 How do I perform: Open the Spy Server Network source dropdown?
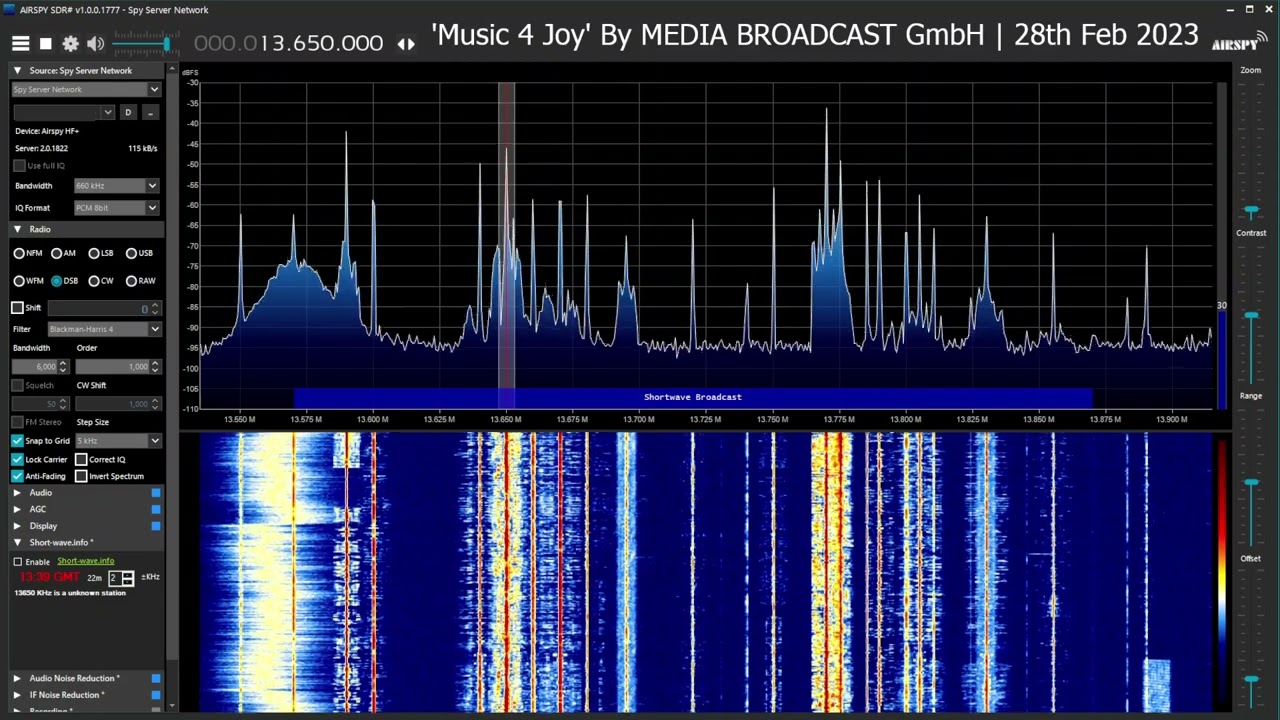(x=86, y=89)
